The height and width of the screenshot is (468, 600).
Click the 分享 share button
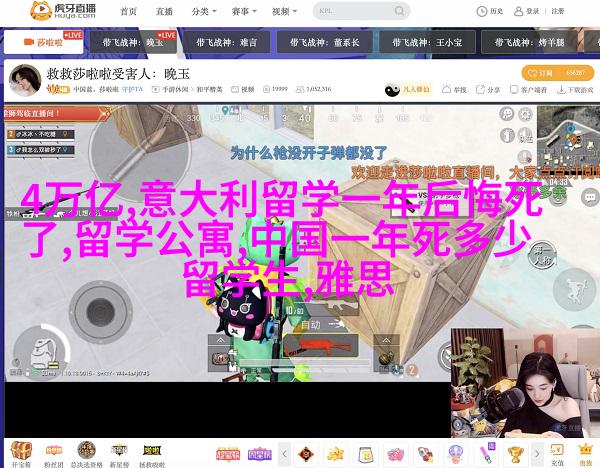[x=488, y=90]
